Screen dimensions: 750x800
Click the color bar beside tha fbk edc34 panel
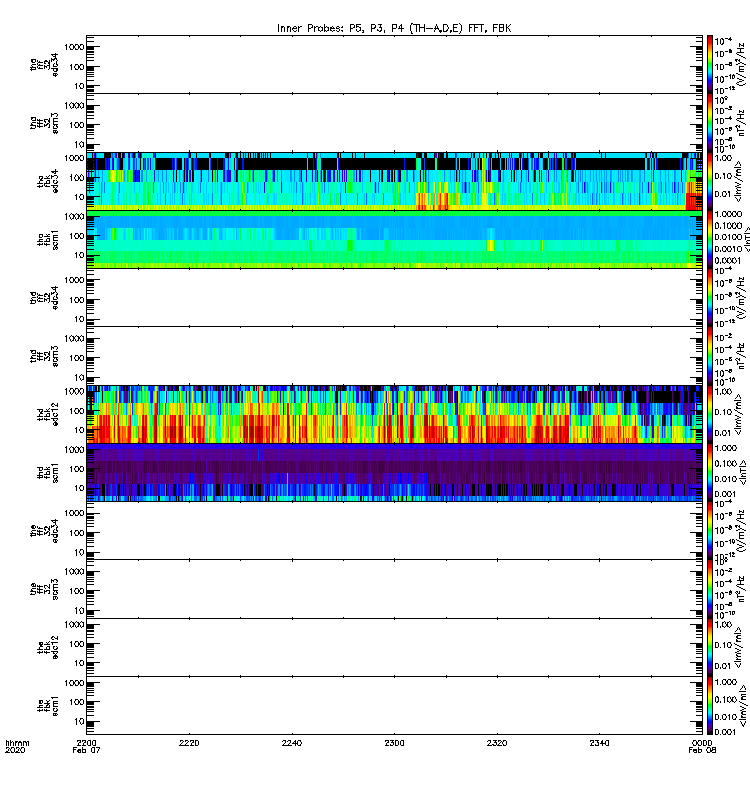[x=710, y=181]
